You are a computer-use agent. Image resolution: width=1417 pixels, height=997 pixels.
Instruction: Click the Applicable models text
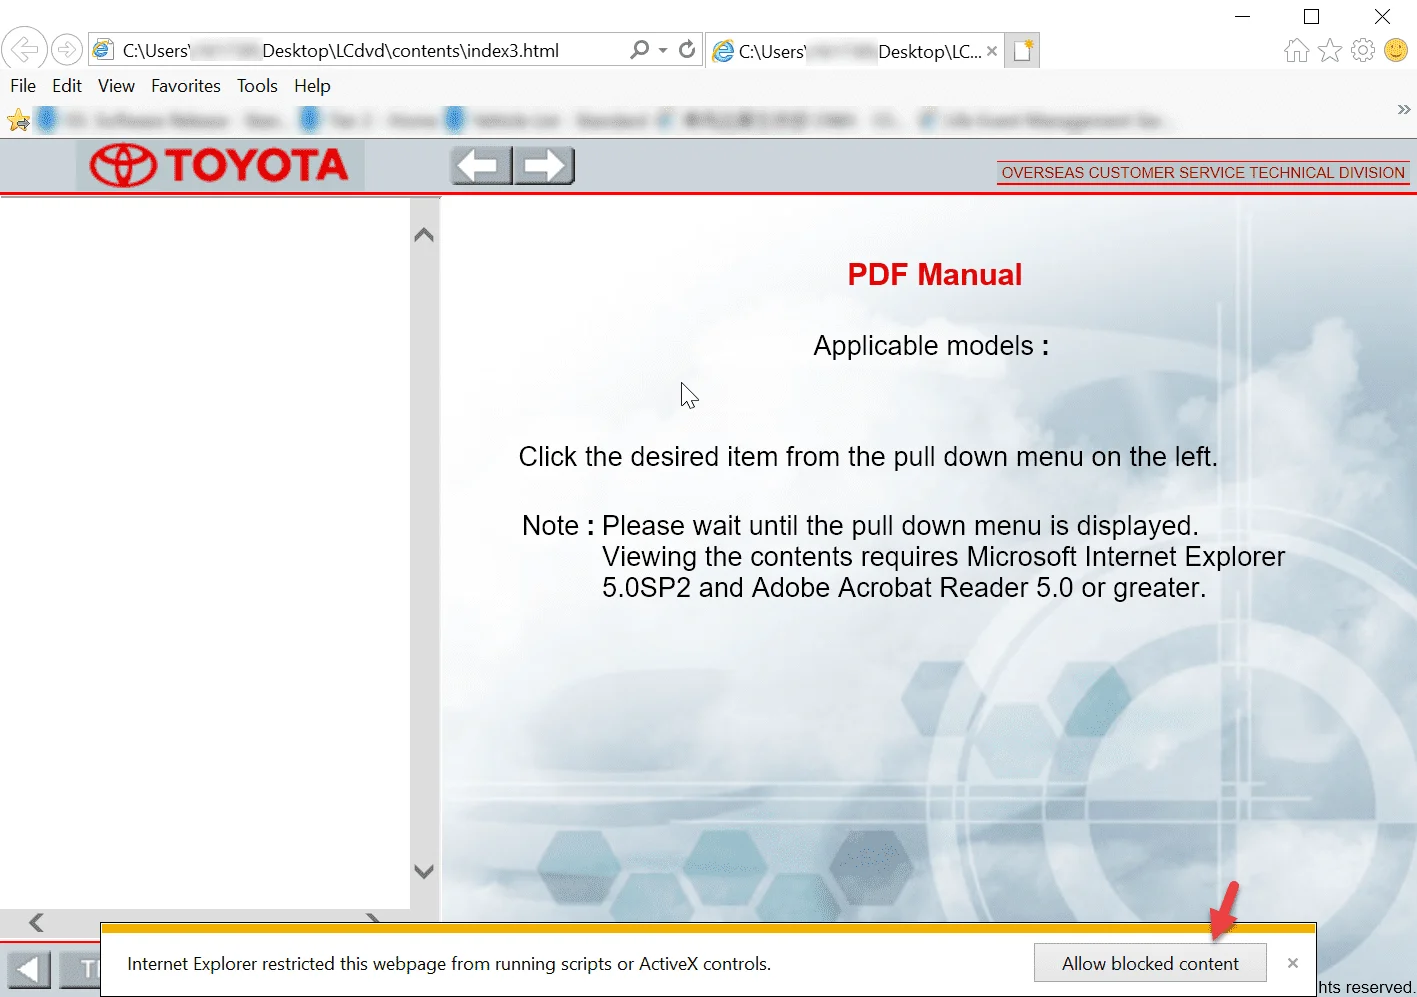pyautogui.click(x=931, y=346)
